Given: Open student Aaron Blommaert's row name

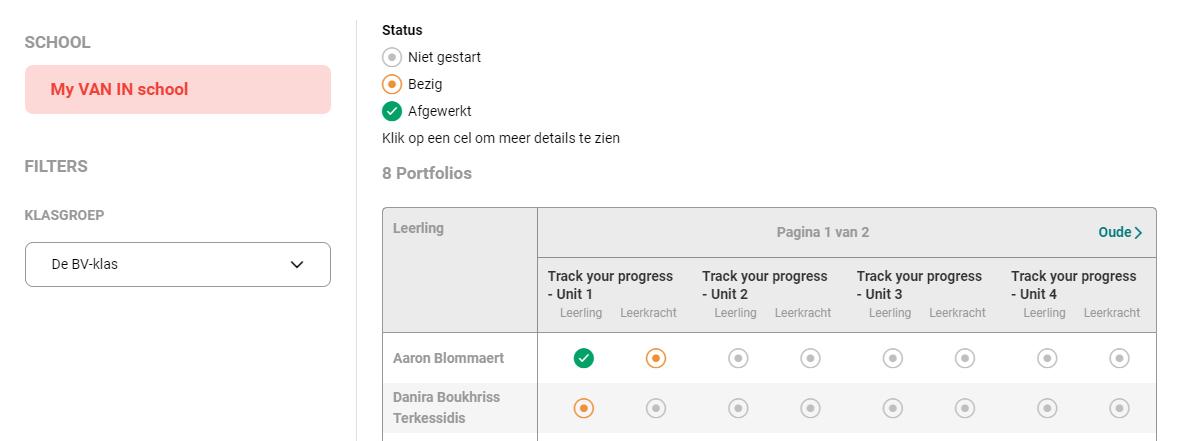Looking at the screenshot, I should pyautogui.click(x=448, y=358).
